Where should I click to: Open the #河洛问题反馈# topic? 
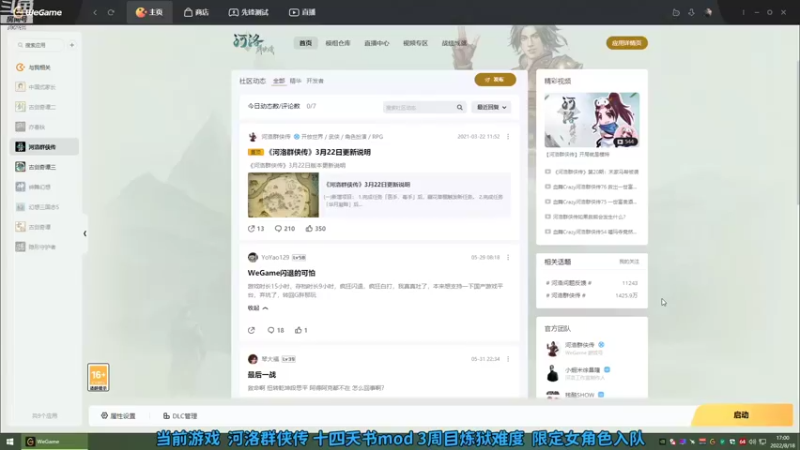(x=568, y=283)
